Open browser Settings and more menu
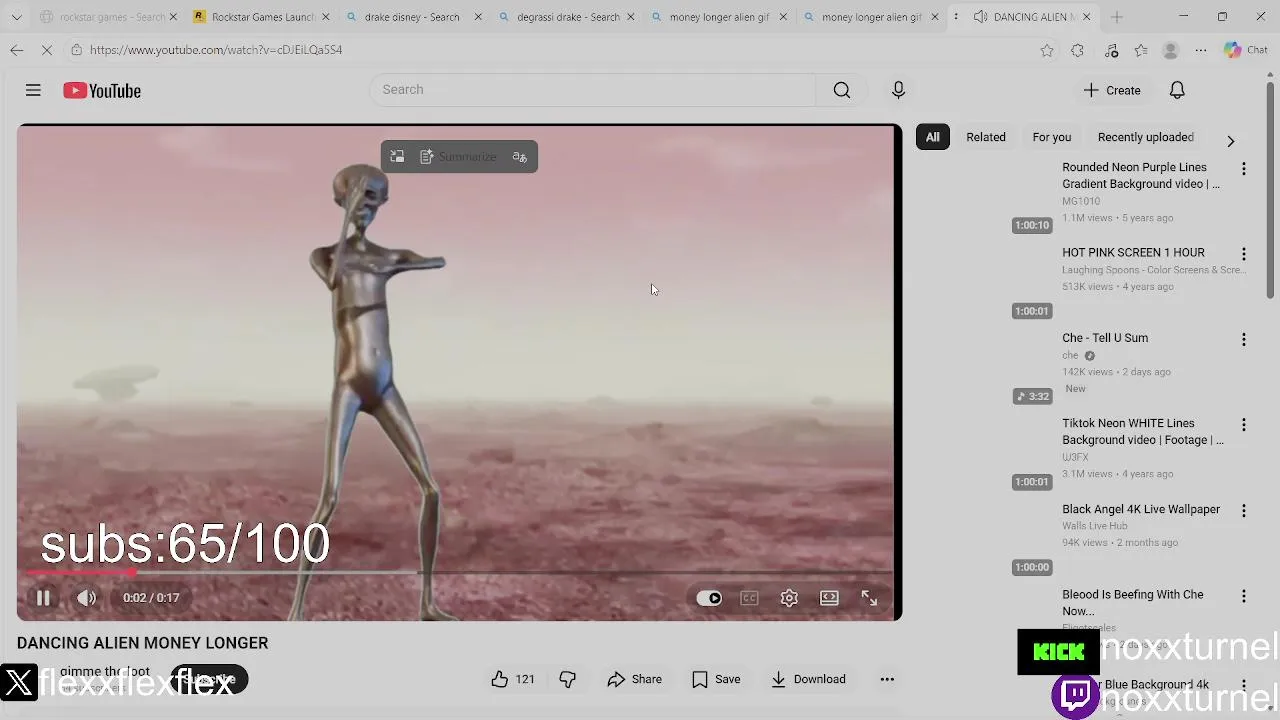1280x720 pixels. (1201, 50)
